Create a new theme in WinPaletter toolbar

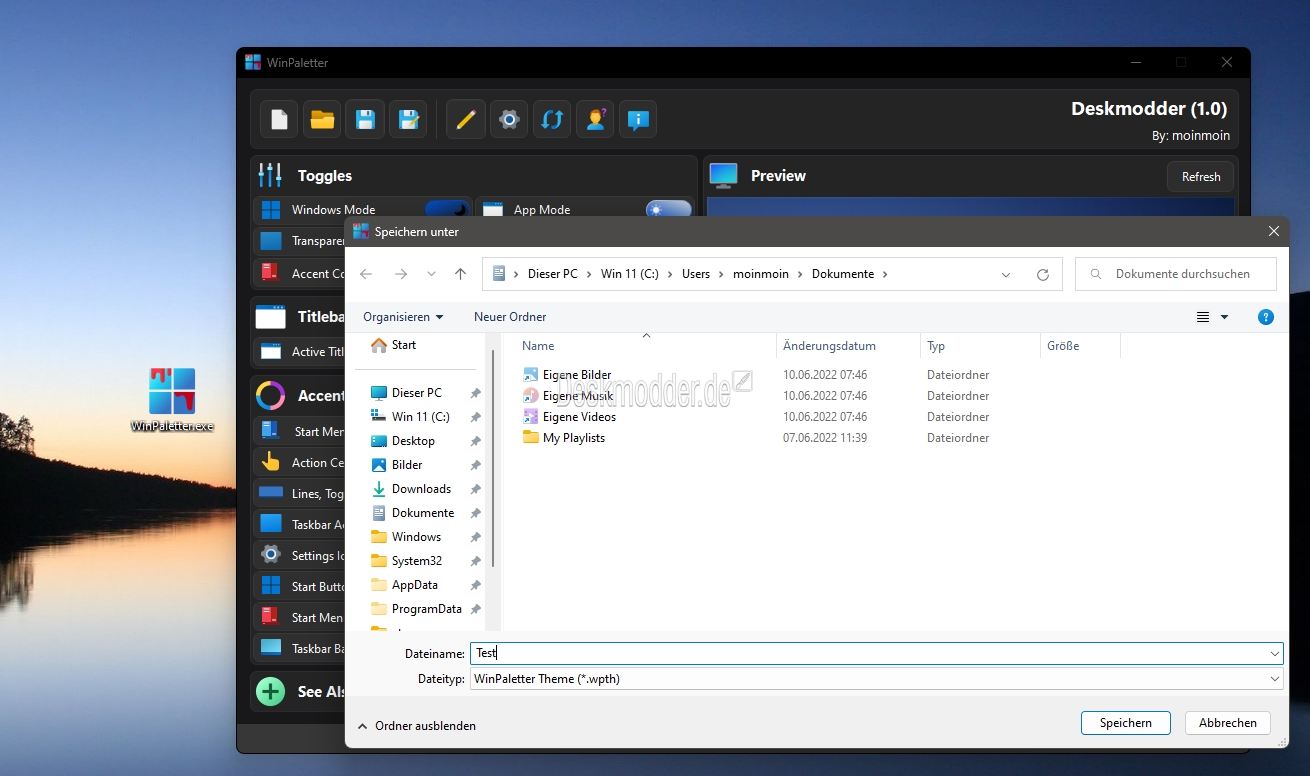point(279,120)
